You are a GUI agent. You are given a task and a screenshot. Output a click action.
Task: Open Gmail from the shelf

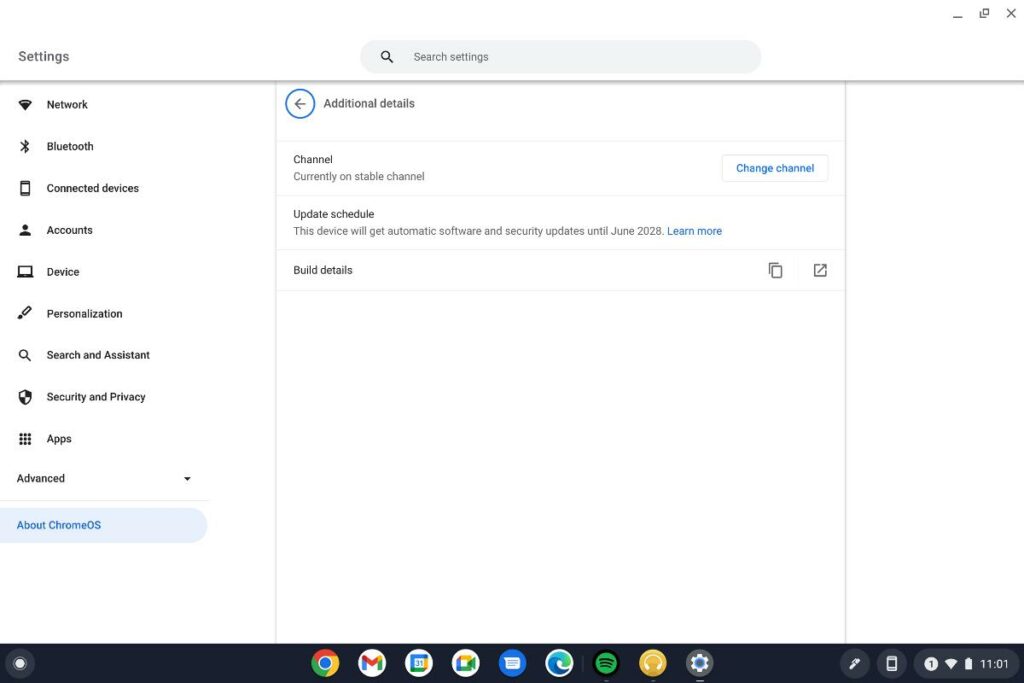[371, 662]
